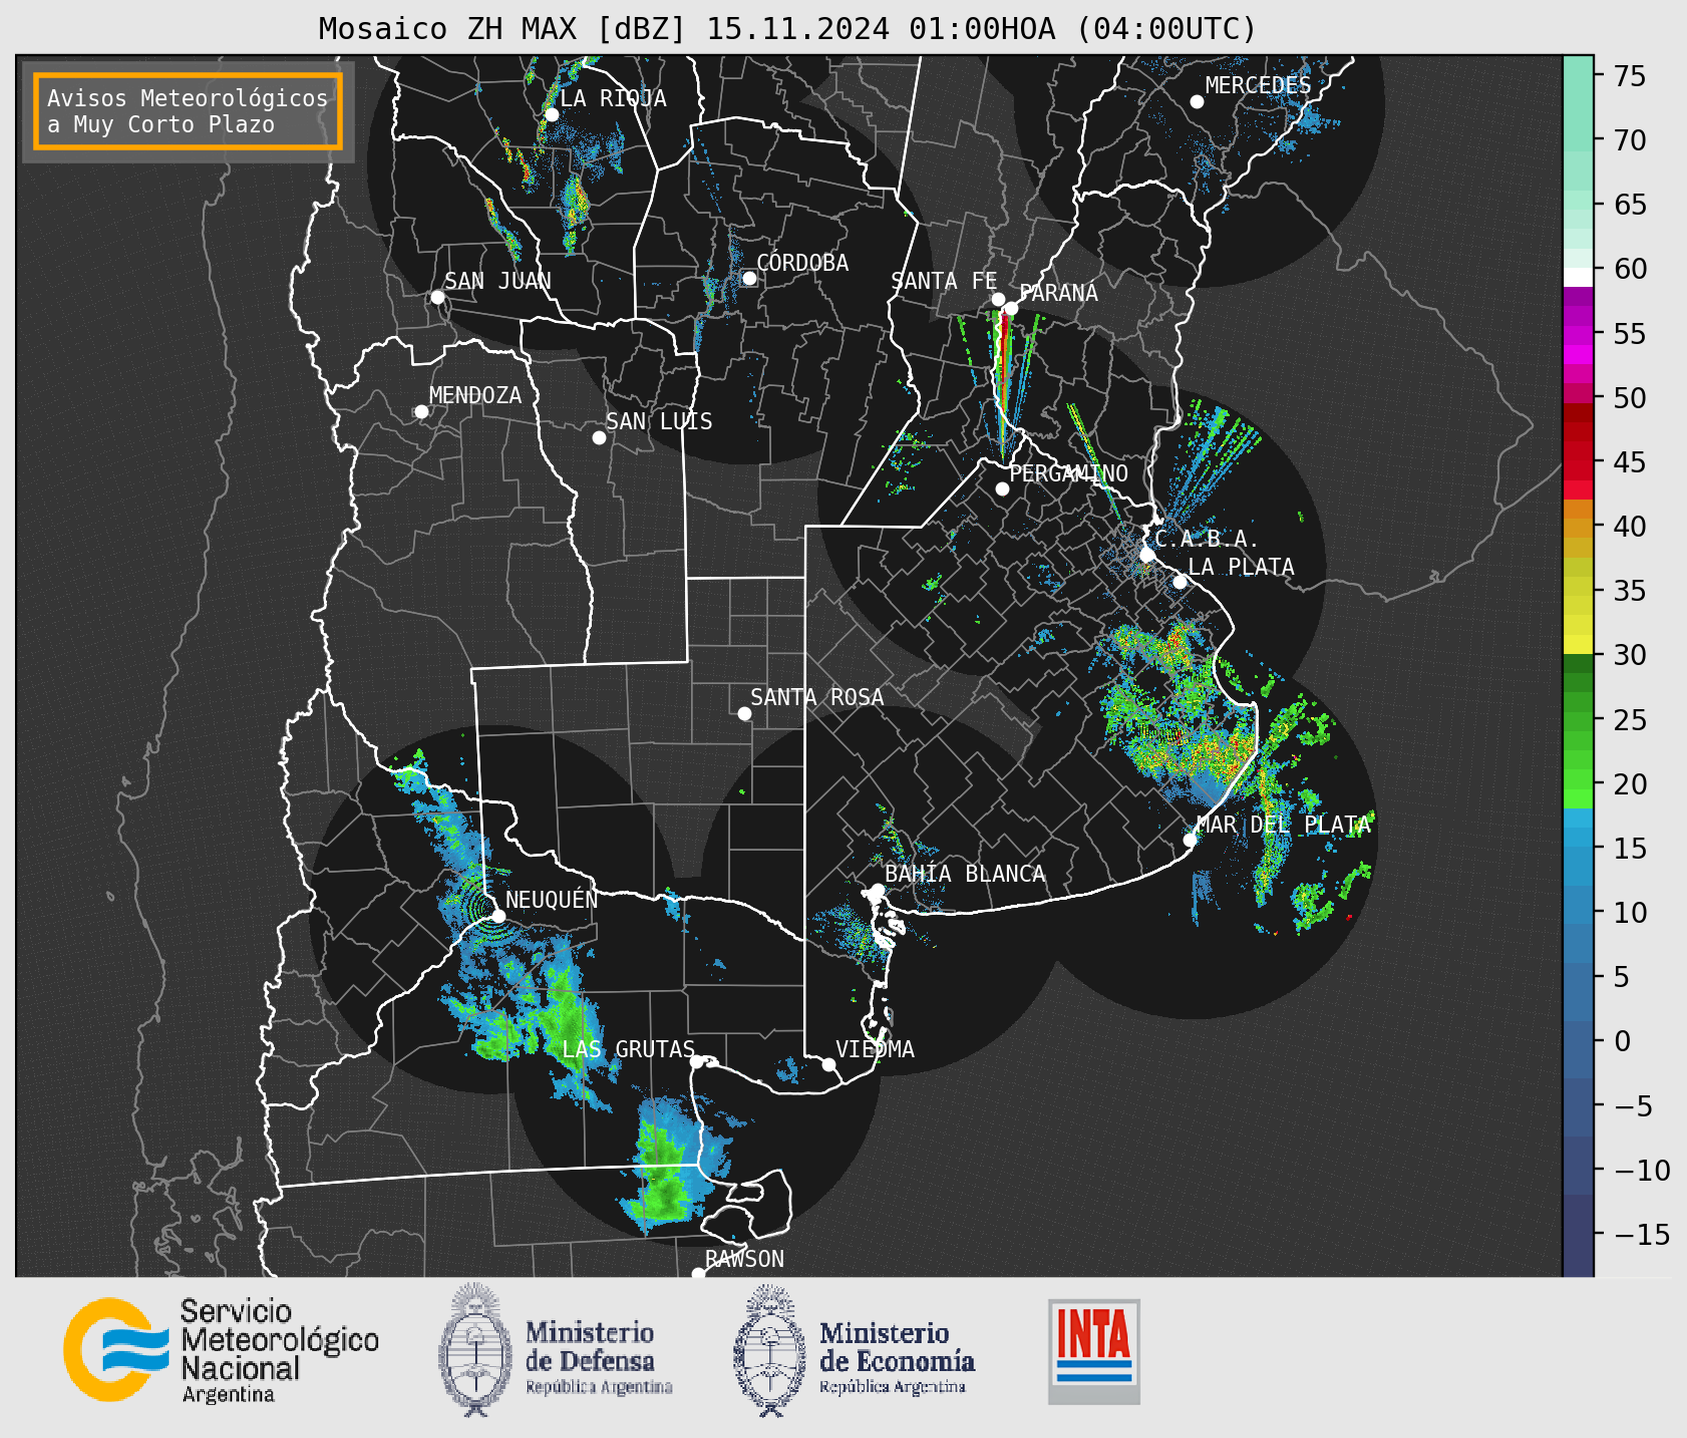Click the NEUQUÉN label
The height and width of the screenshot is (1438, 1687).
pyautogui.click(x=552, y=899)
